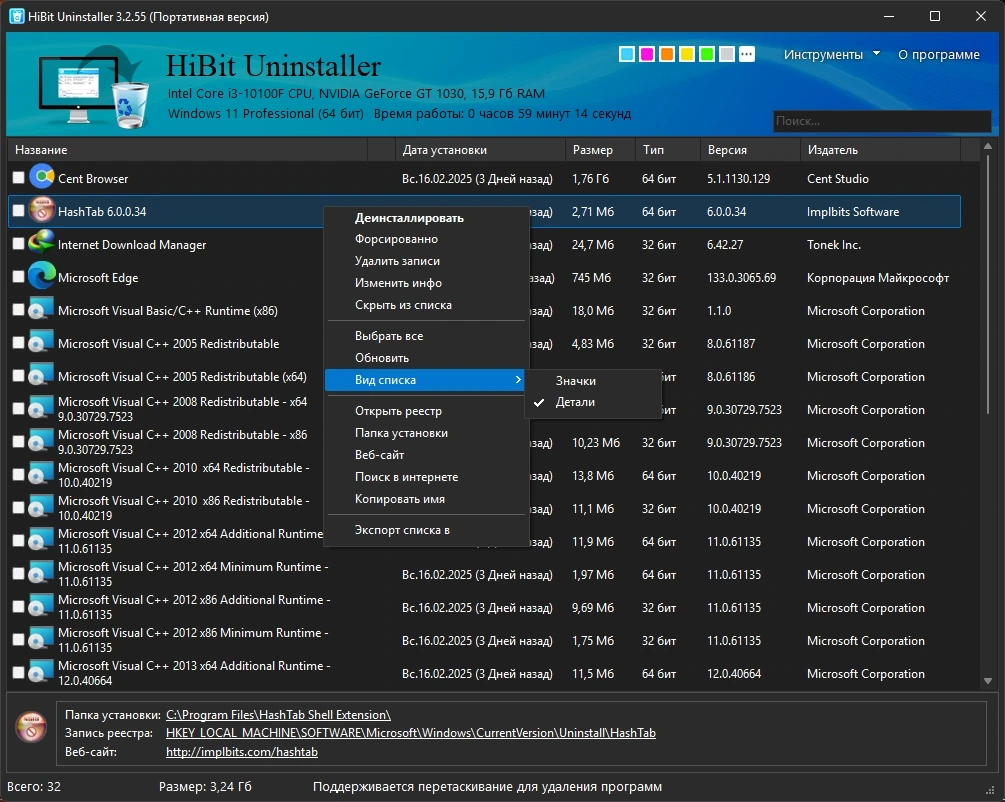Pick the orange theme color swatch
The image size is (1005, 802).
pyautogui.click(x=667, y=54)
